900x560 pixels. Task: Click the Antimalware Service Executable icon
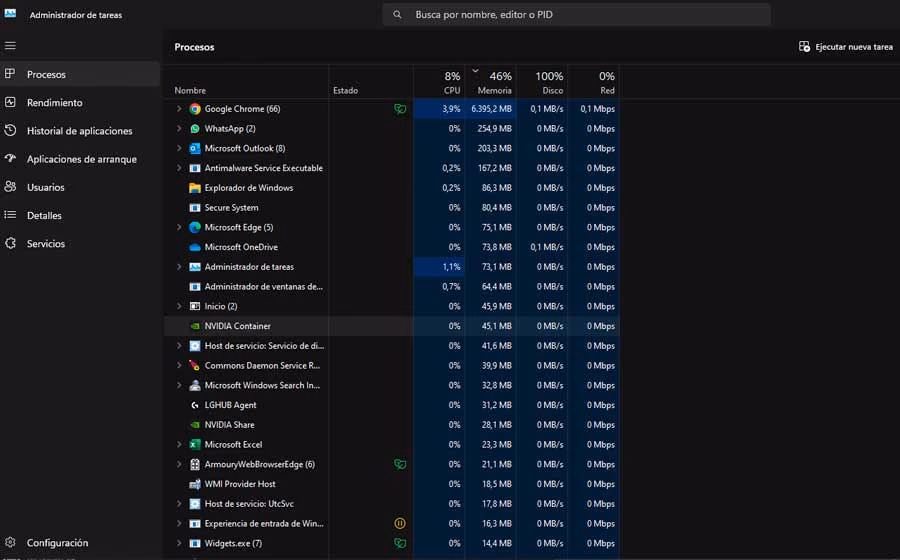tap(195, 169)
